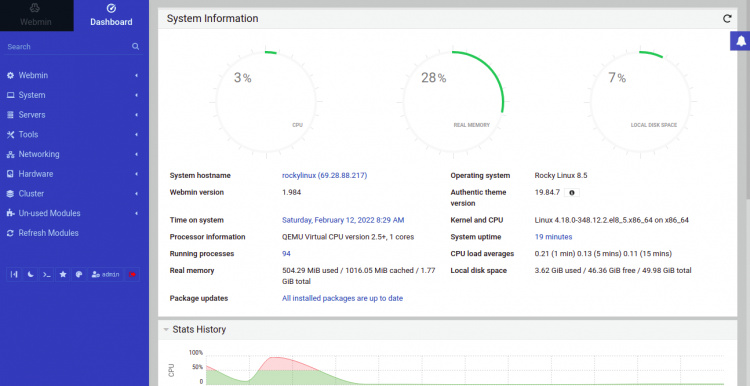Viewport: 750px width, 386px height.
Task: Click All installed packages are up to date
Action: [x=342, y=298]
